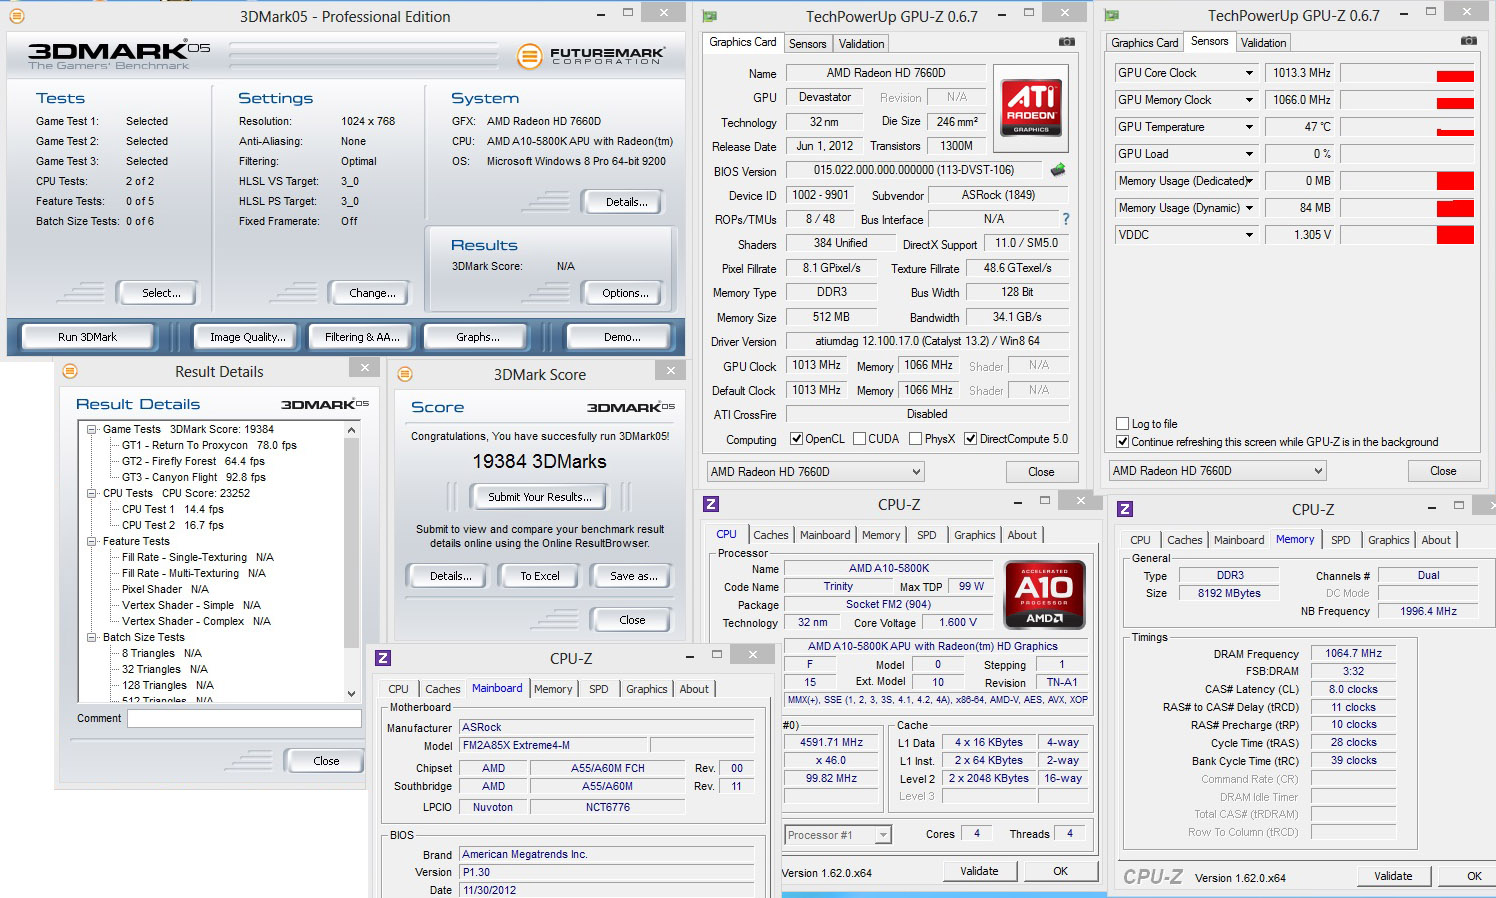Image resolution: width=1496 pixels, height=898 pixels.
Task: Enable the Log to file checkbox
Action: 1122,424
